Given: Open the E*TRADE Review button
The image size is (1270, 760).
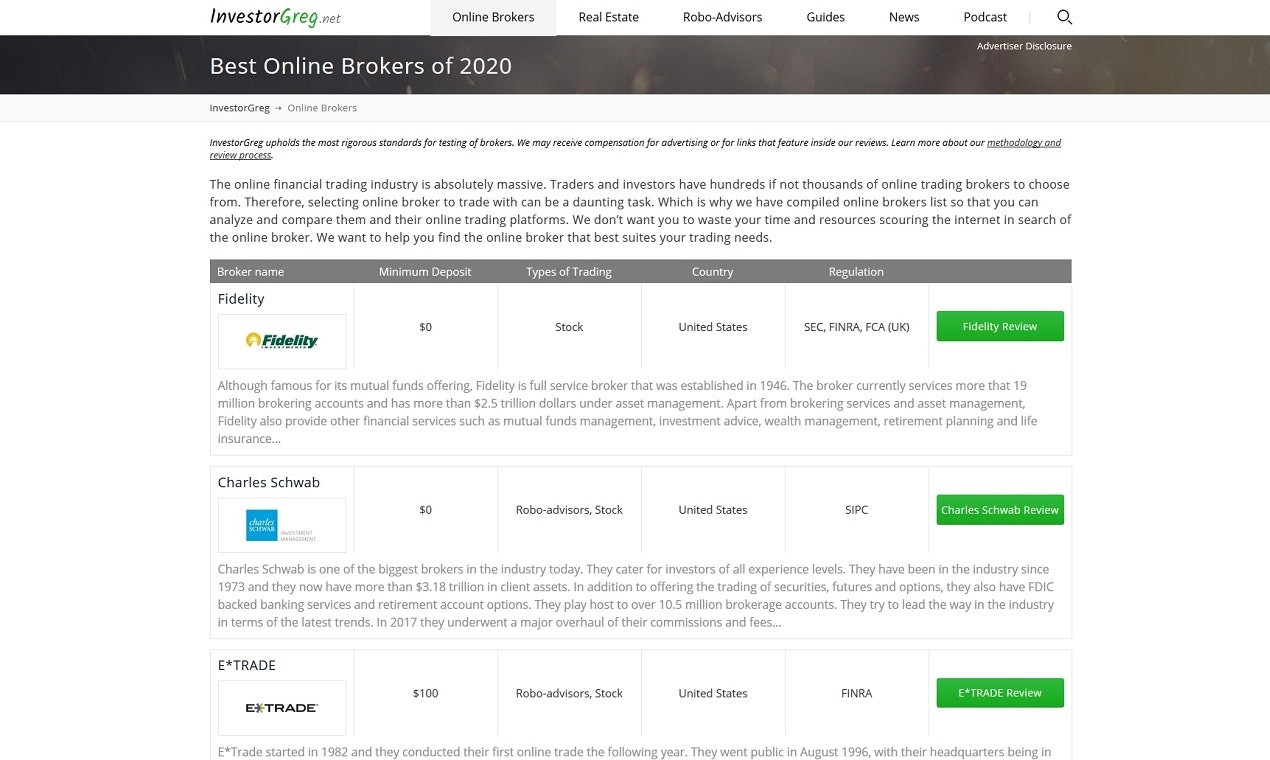Looking at the screenshot, I should pyautogui.click(x=1000, y=693).
